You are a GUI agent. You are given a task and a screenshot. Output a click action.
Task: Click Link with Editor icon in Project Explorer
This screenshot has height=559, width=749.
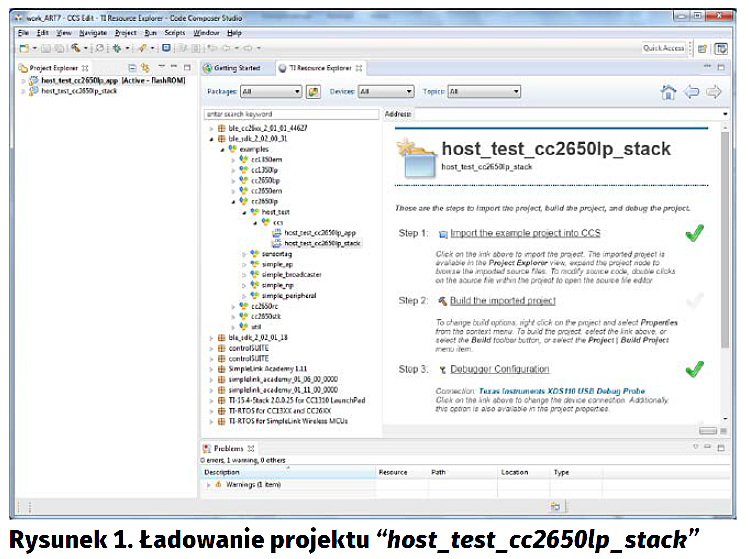pyautogui.click(x=146, y=68)
